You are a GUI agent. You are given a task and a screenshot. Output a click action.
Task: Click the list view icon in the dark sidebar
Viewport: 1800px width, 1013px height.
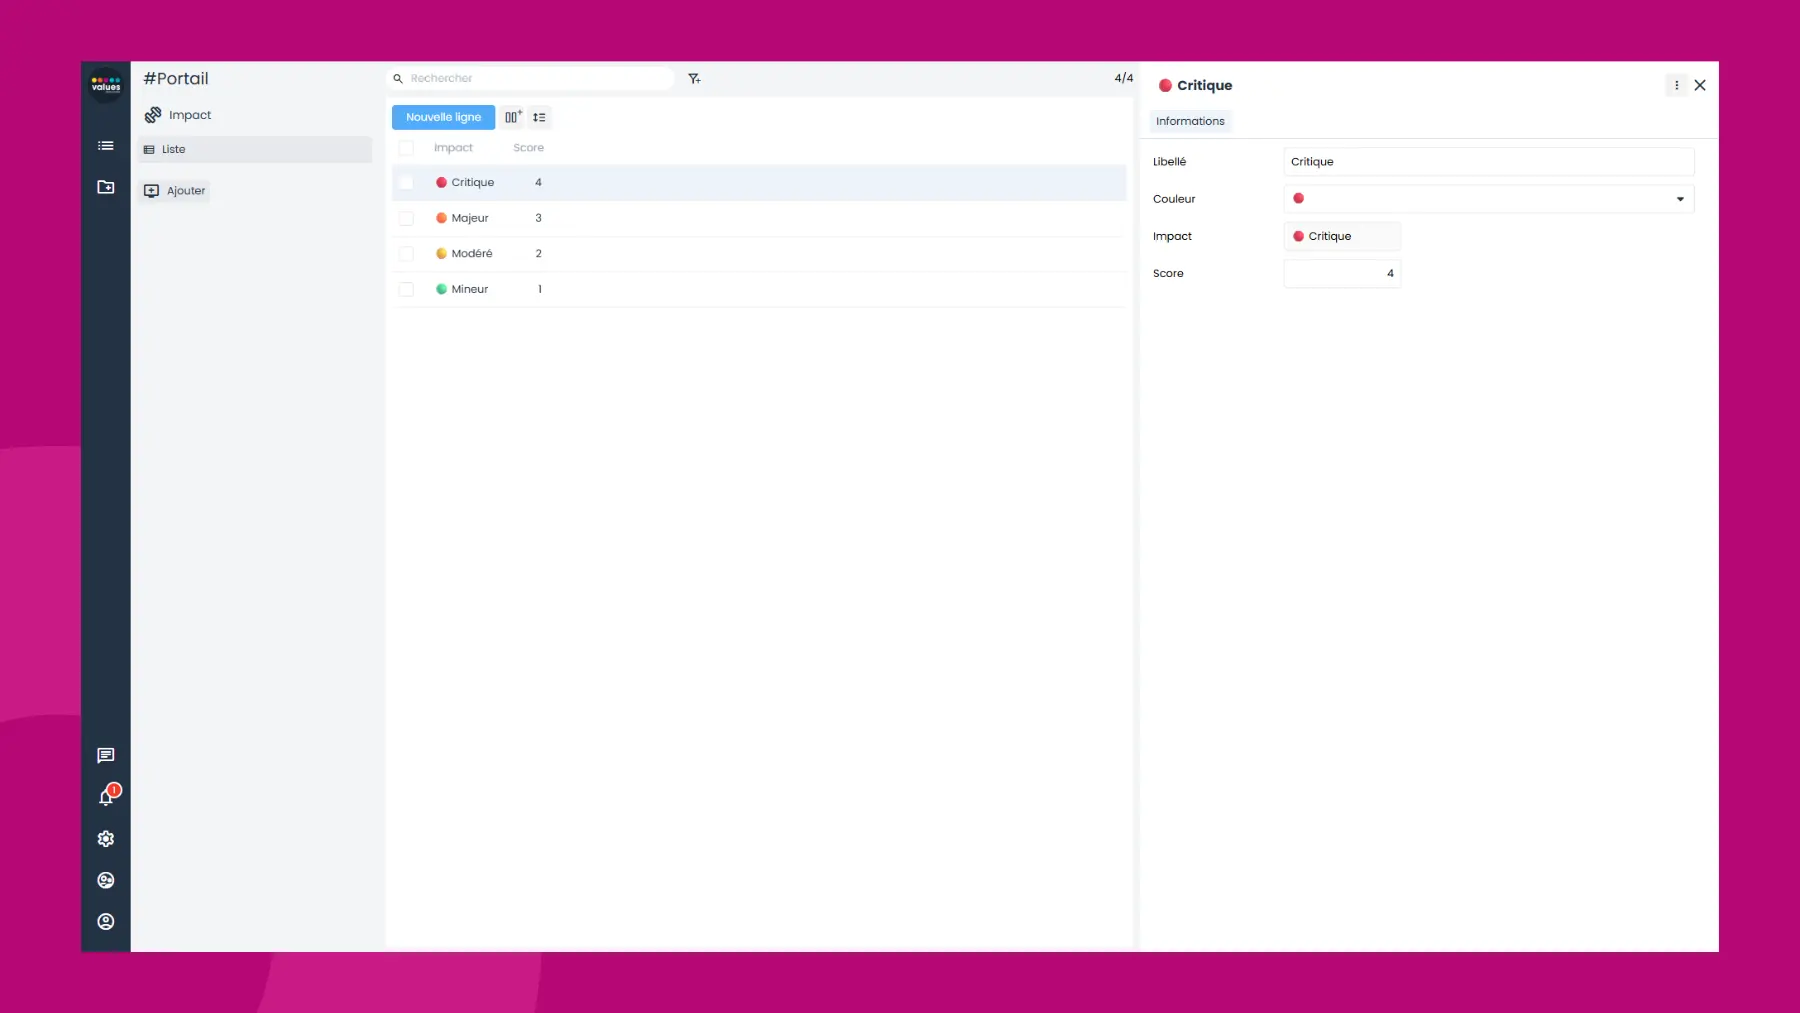click(105, 145)
